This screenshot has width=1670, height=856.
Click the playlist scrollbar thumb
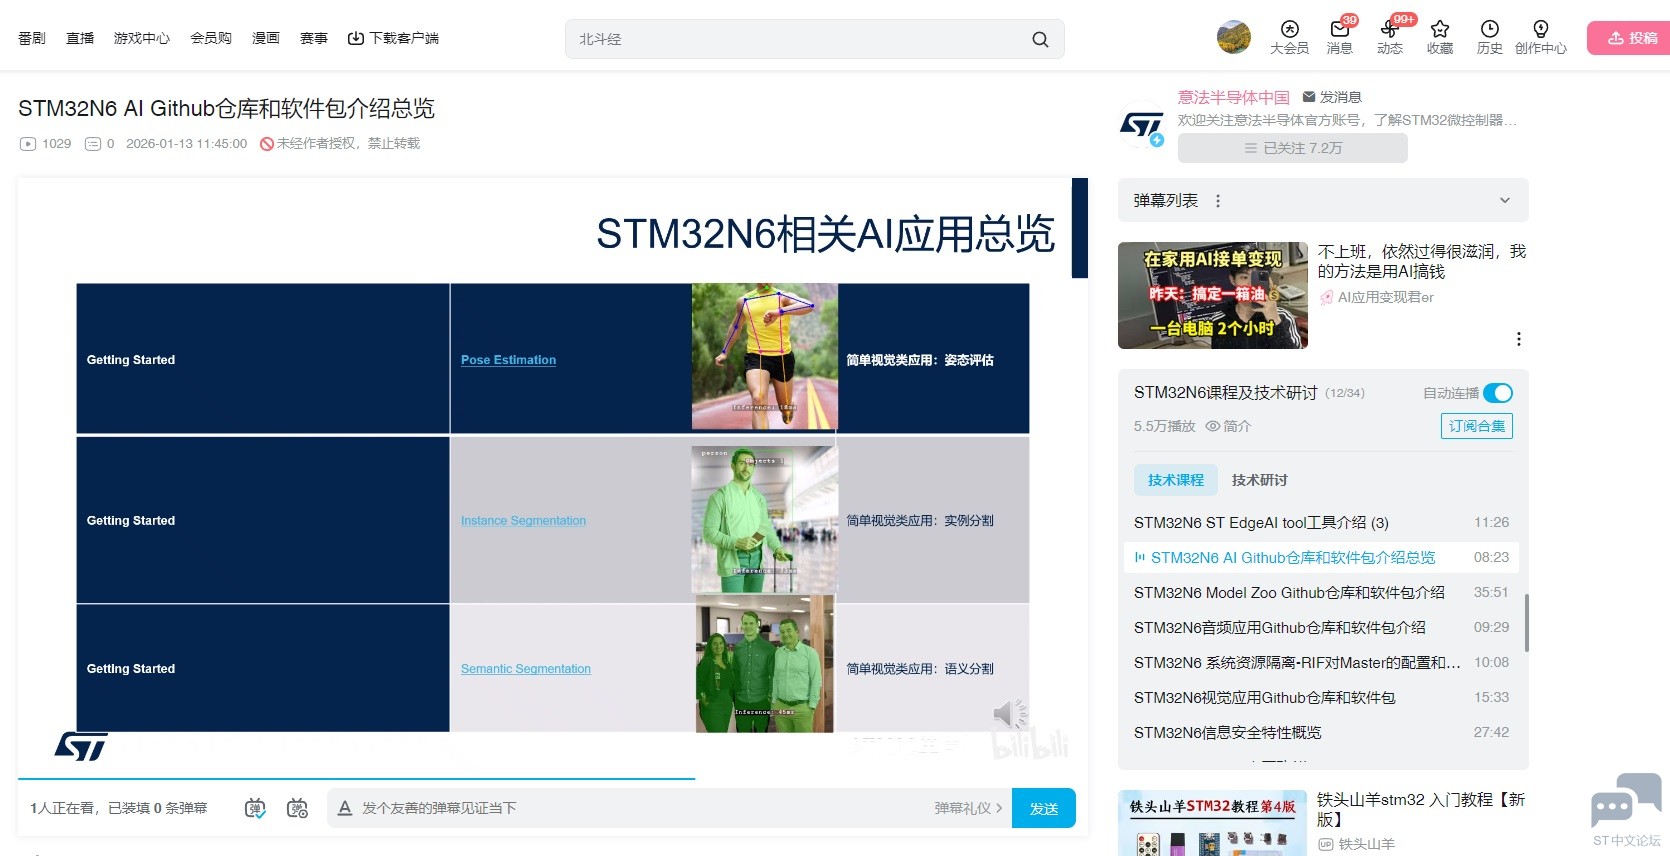(1526, 622)
